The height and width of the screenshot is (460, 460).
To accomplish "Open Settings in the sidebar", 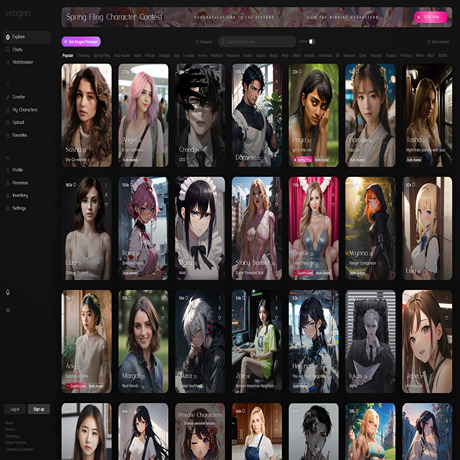I will pos(19,208).
